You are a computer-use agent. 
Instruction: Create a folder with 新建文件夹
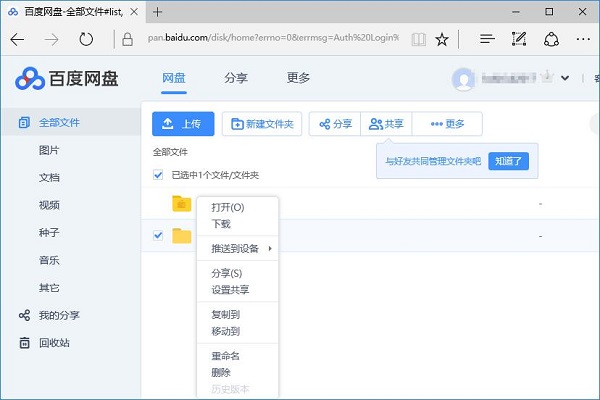pyautogui.click(x=261, y=124)
